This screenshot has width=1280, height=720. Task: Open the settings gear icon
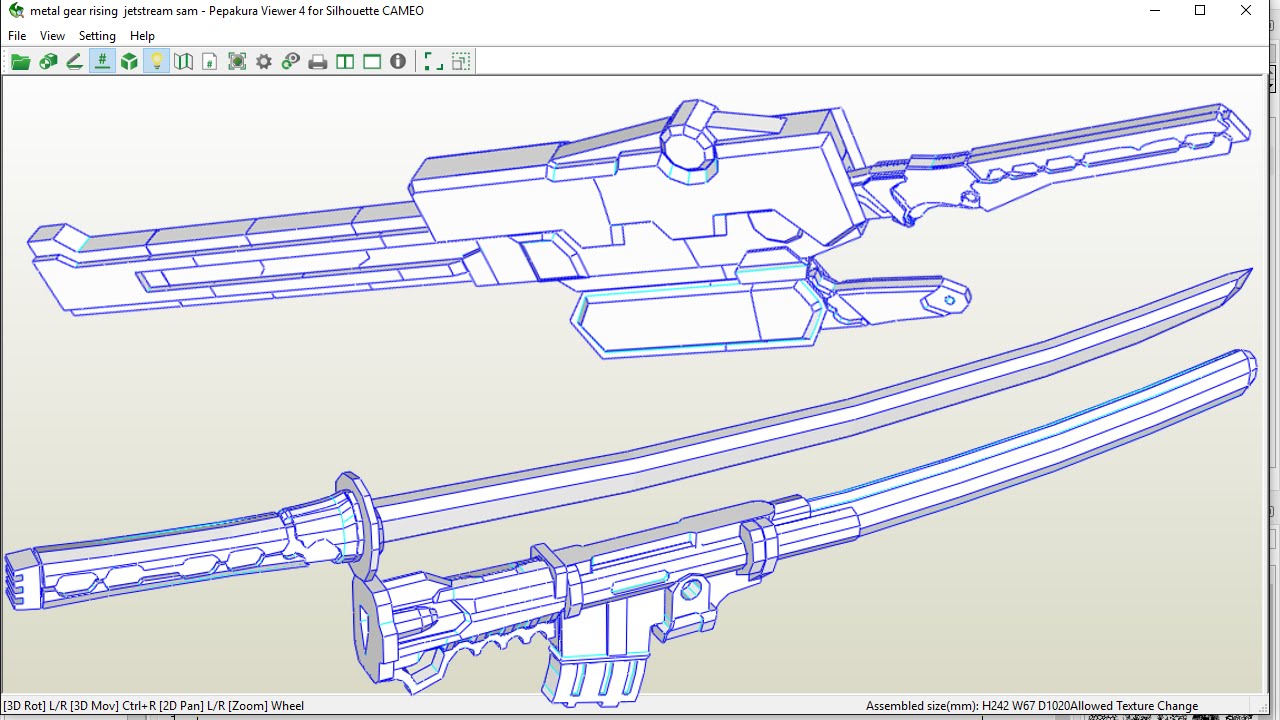pos(264,62)
